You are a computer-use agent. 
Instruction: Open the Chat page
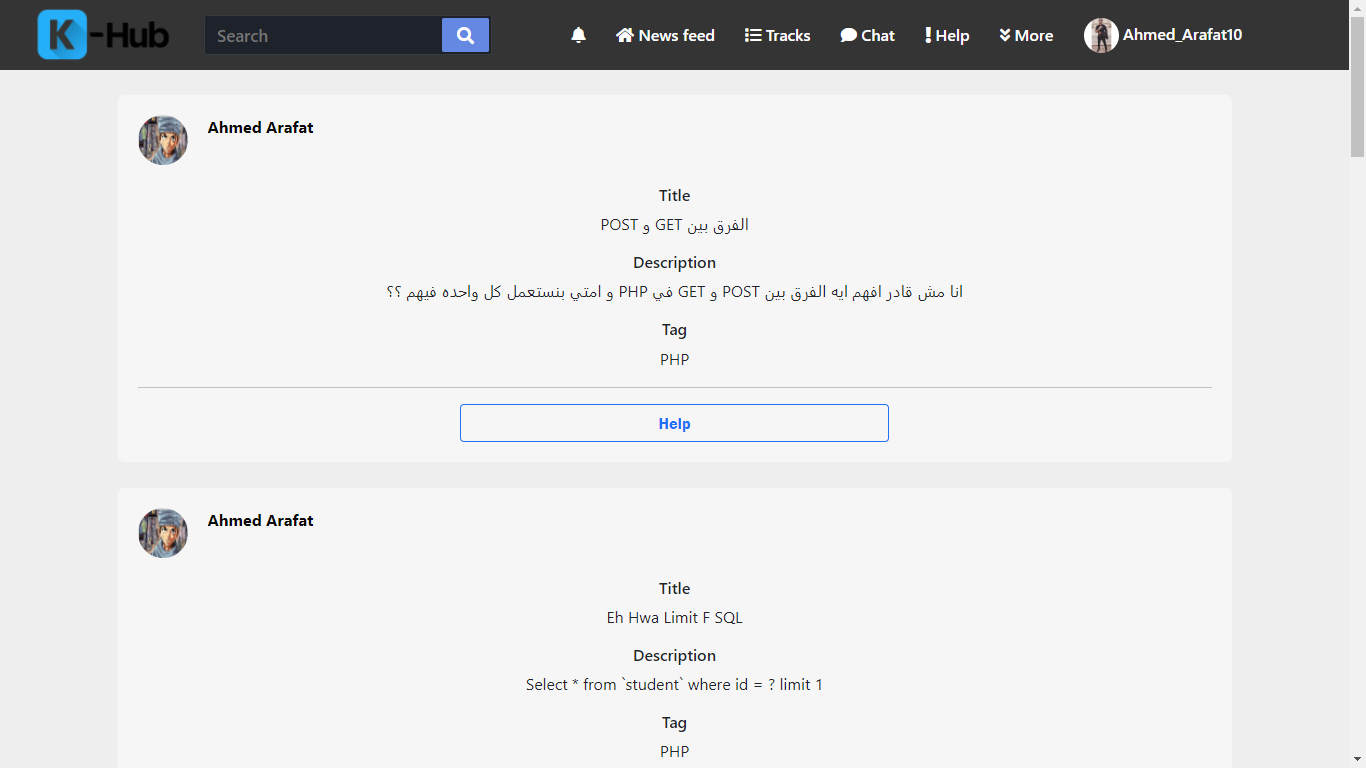tap(878, 35)
